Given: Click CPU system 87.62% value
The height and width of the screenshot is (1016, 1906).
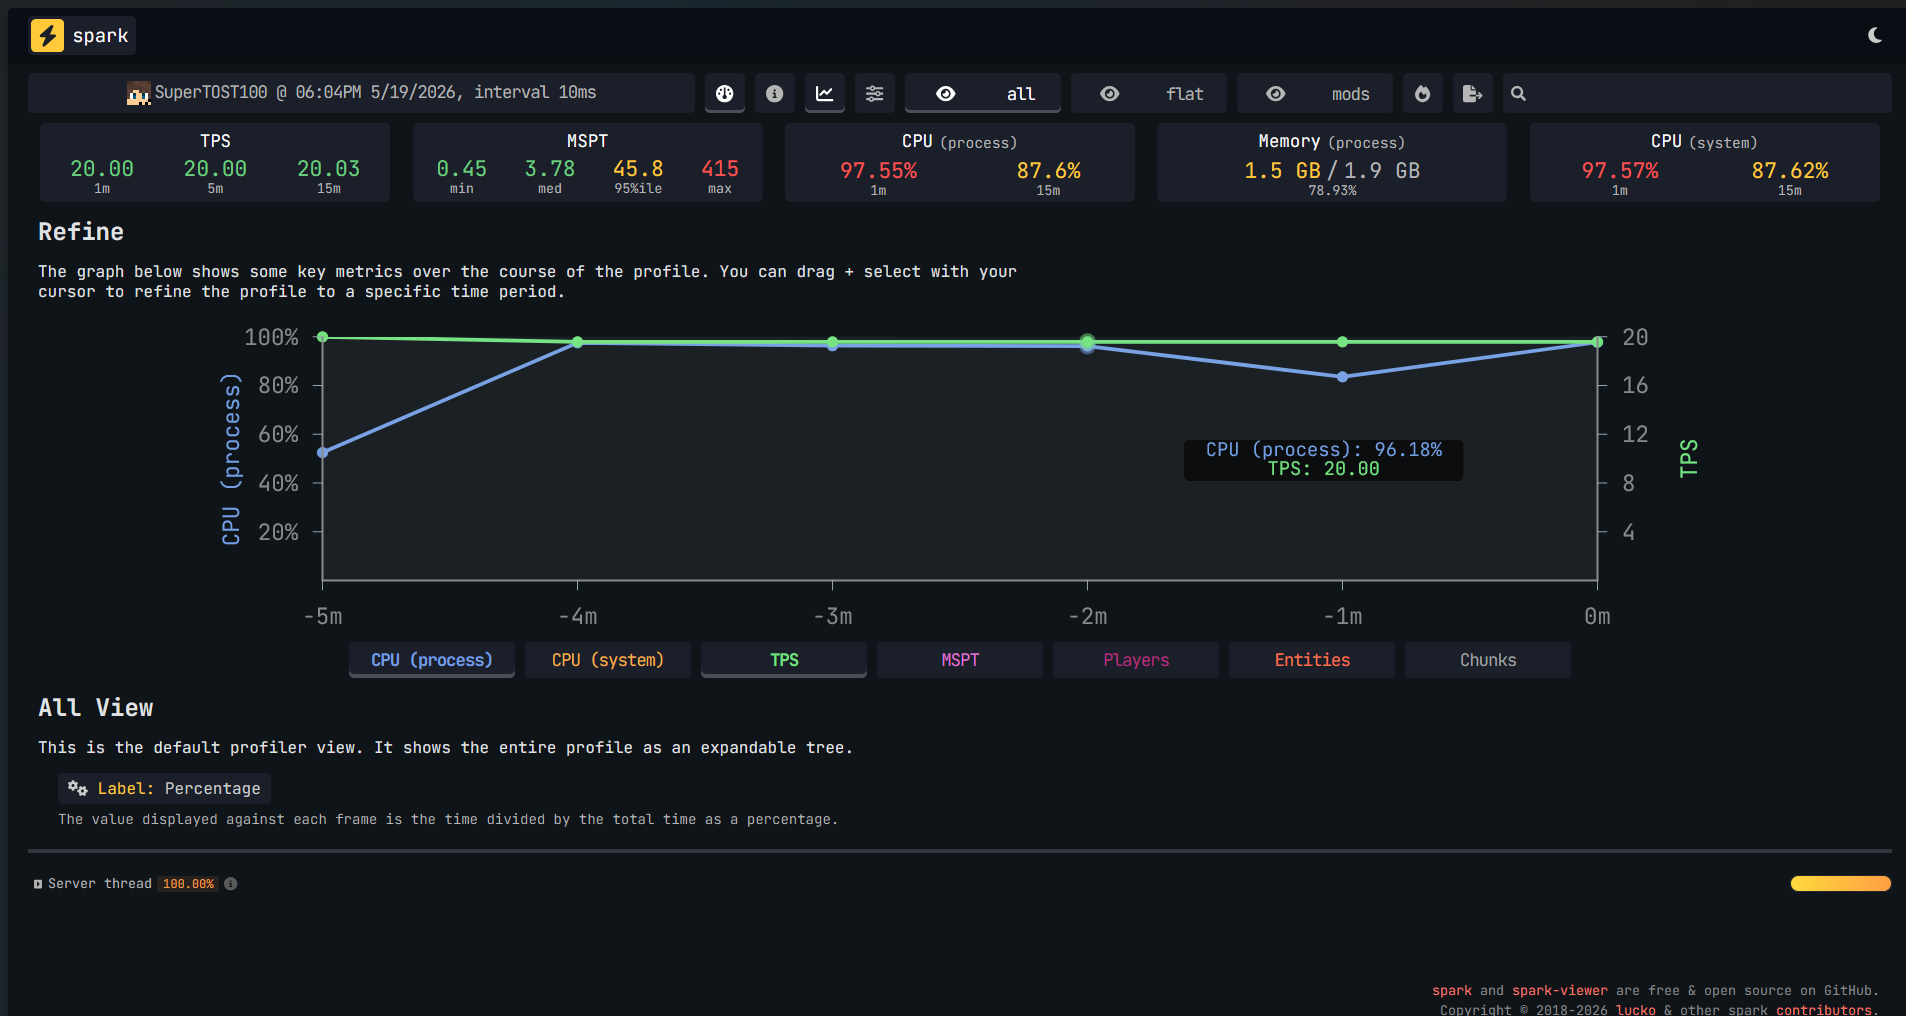Looking at the screenshot, I should pos(1790,171).
